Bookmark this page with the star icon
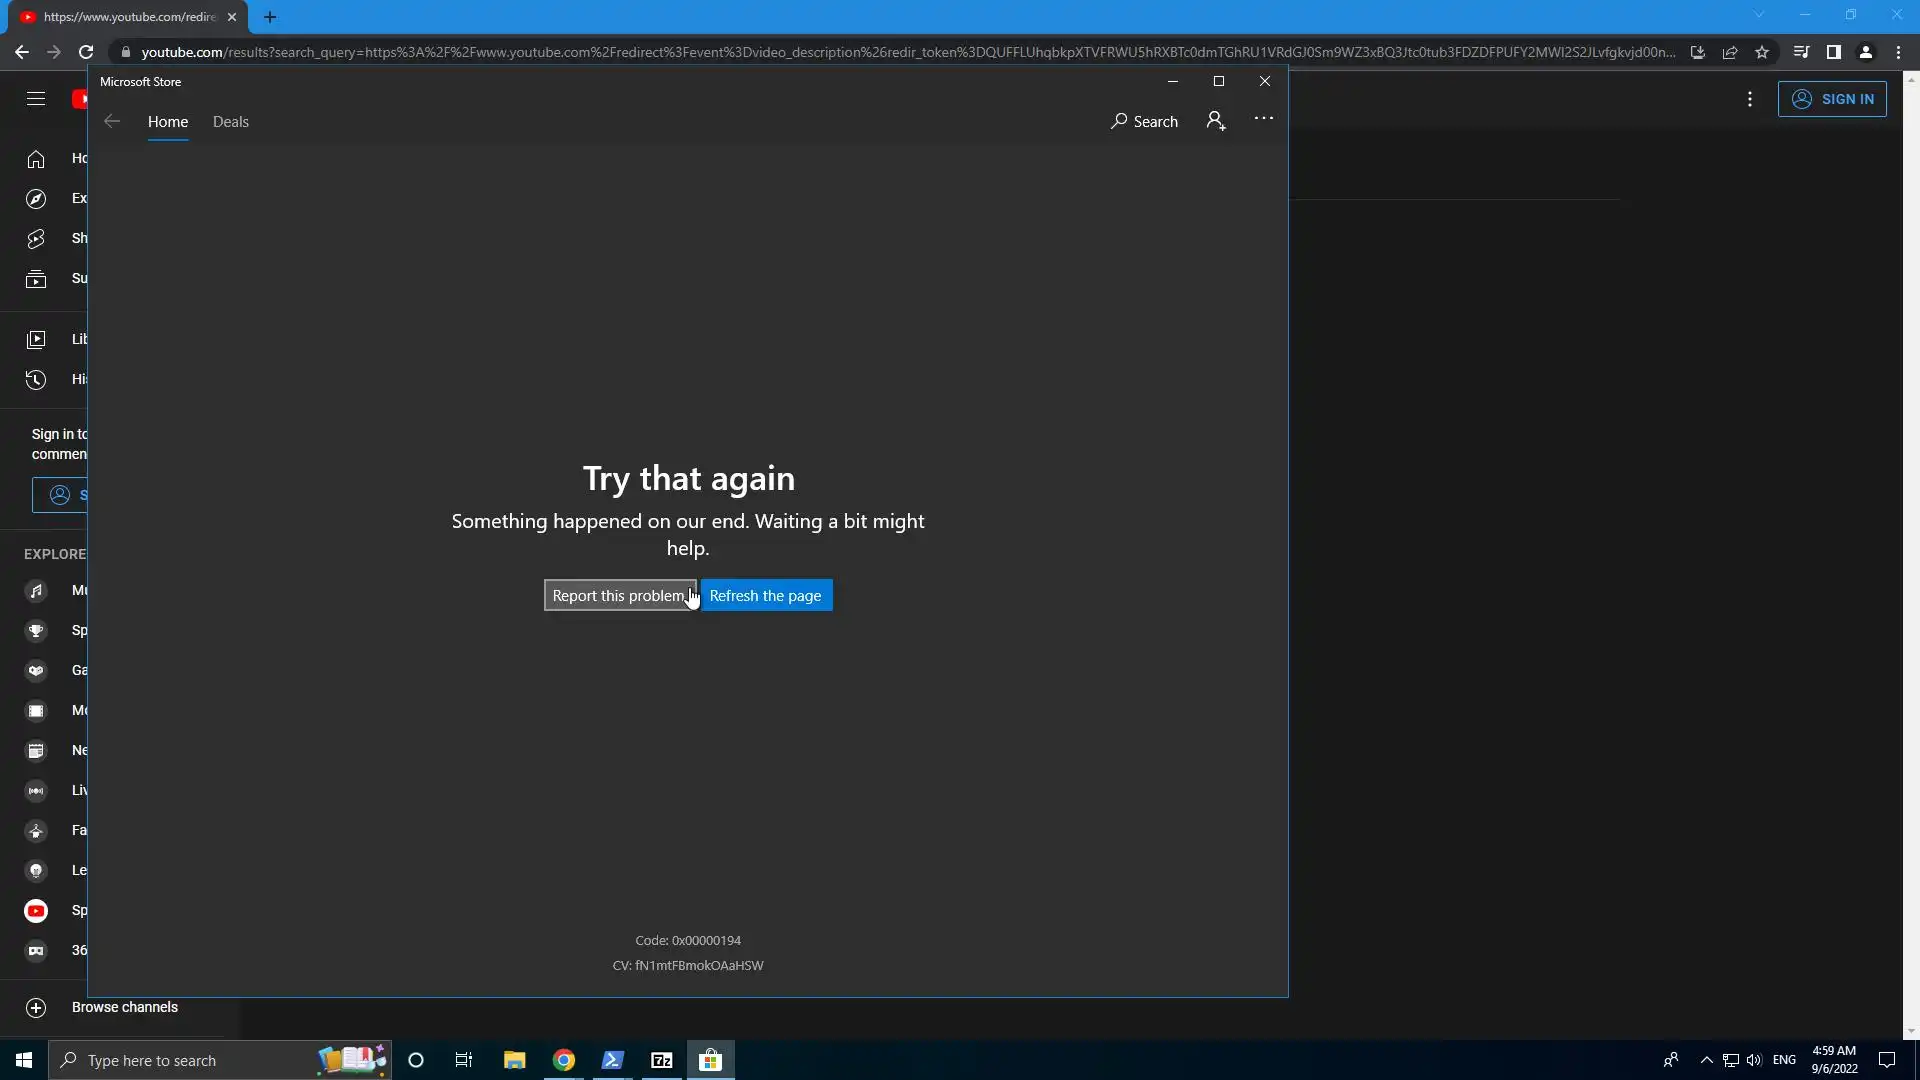Image resolution: width=1920 pixels, height=1080 pixels. 1762,52
